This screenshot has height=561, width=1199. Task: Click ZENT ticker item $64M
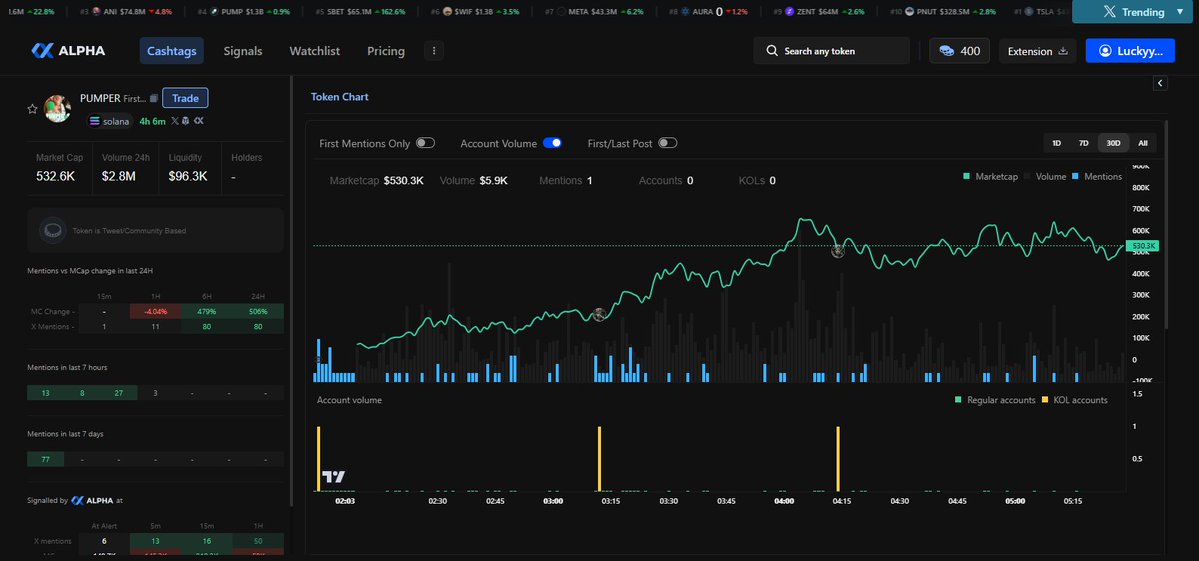tap(818, 11)
